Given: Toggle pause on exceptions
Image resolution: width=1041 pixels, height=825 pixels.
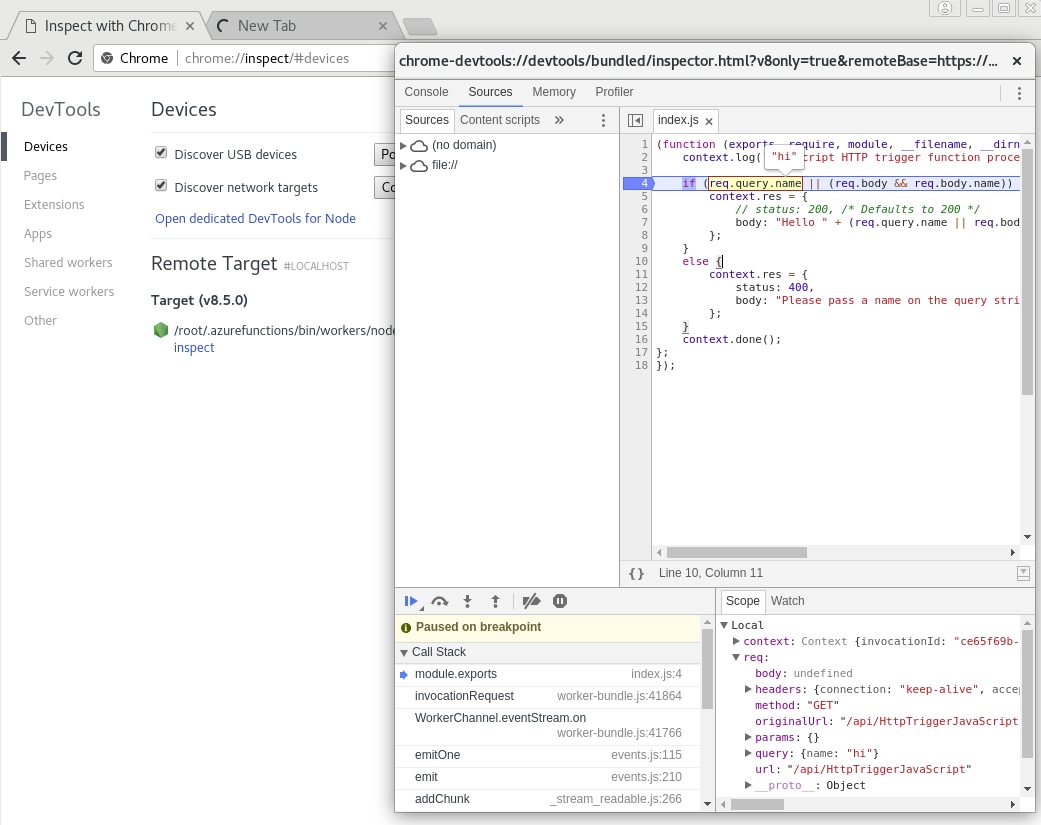Looking at the screenshot, I should click(560, 601).
